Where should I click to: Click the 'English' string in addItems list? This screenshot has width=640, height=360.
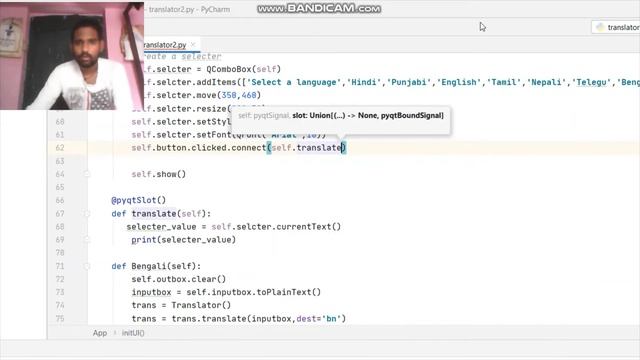[x=459, y=82]
